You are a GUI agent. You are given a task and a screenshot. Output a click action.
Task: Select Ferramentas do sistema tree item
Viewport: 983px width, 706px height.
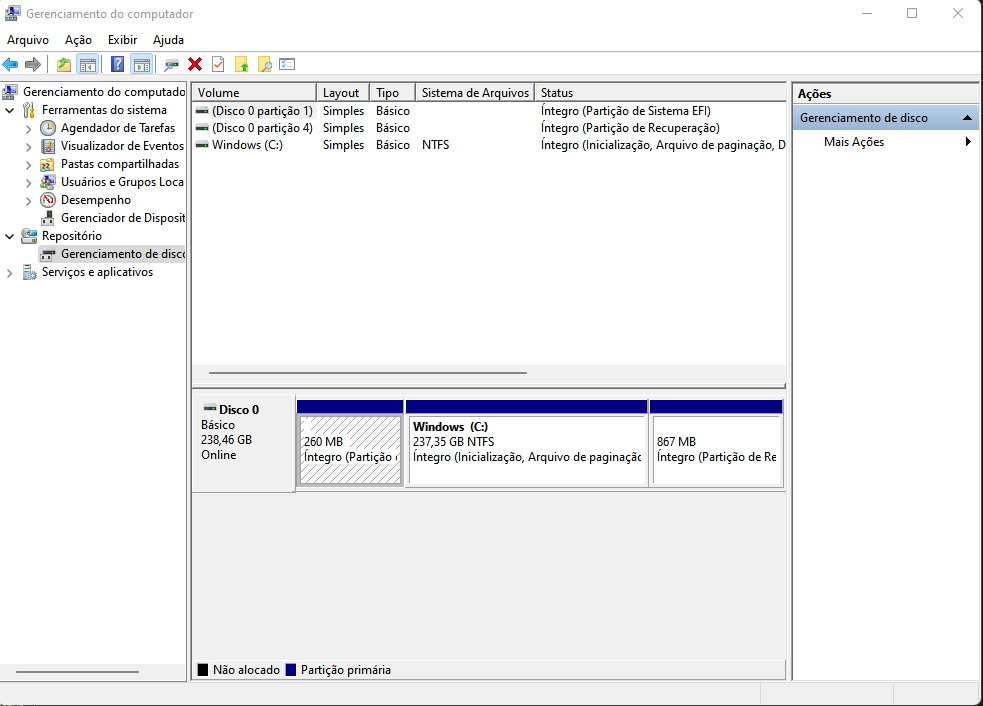coord(104,110)
